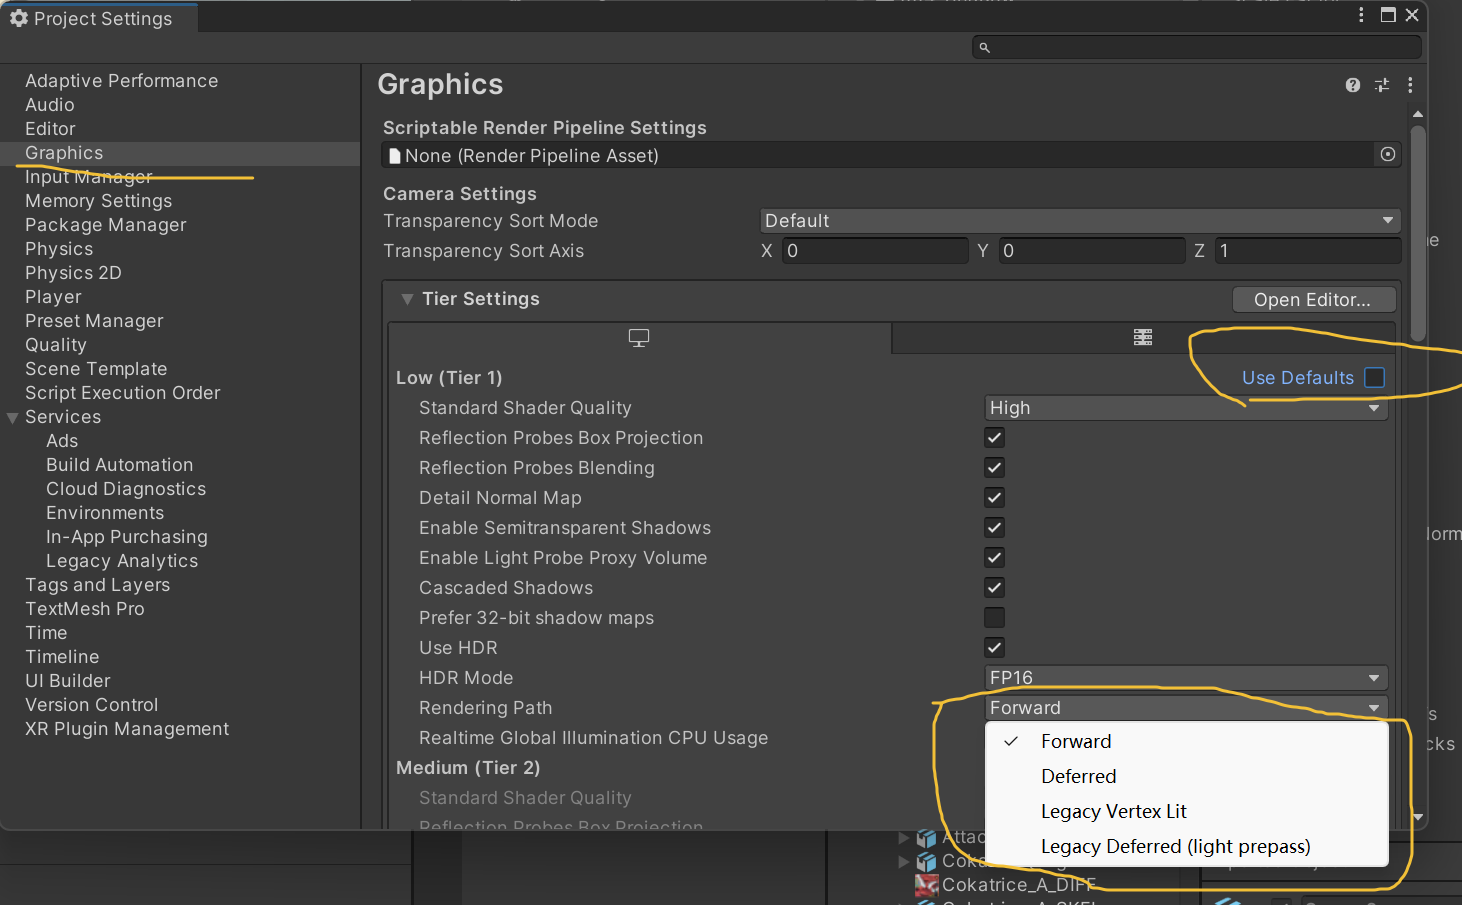The width and height of the screenshot is (1462, 905).
Task: Click the scroll up arrow of Graphics panel
Action: (1417, 114)
